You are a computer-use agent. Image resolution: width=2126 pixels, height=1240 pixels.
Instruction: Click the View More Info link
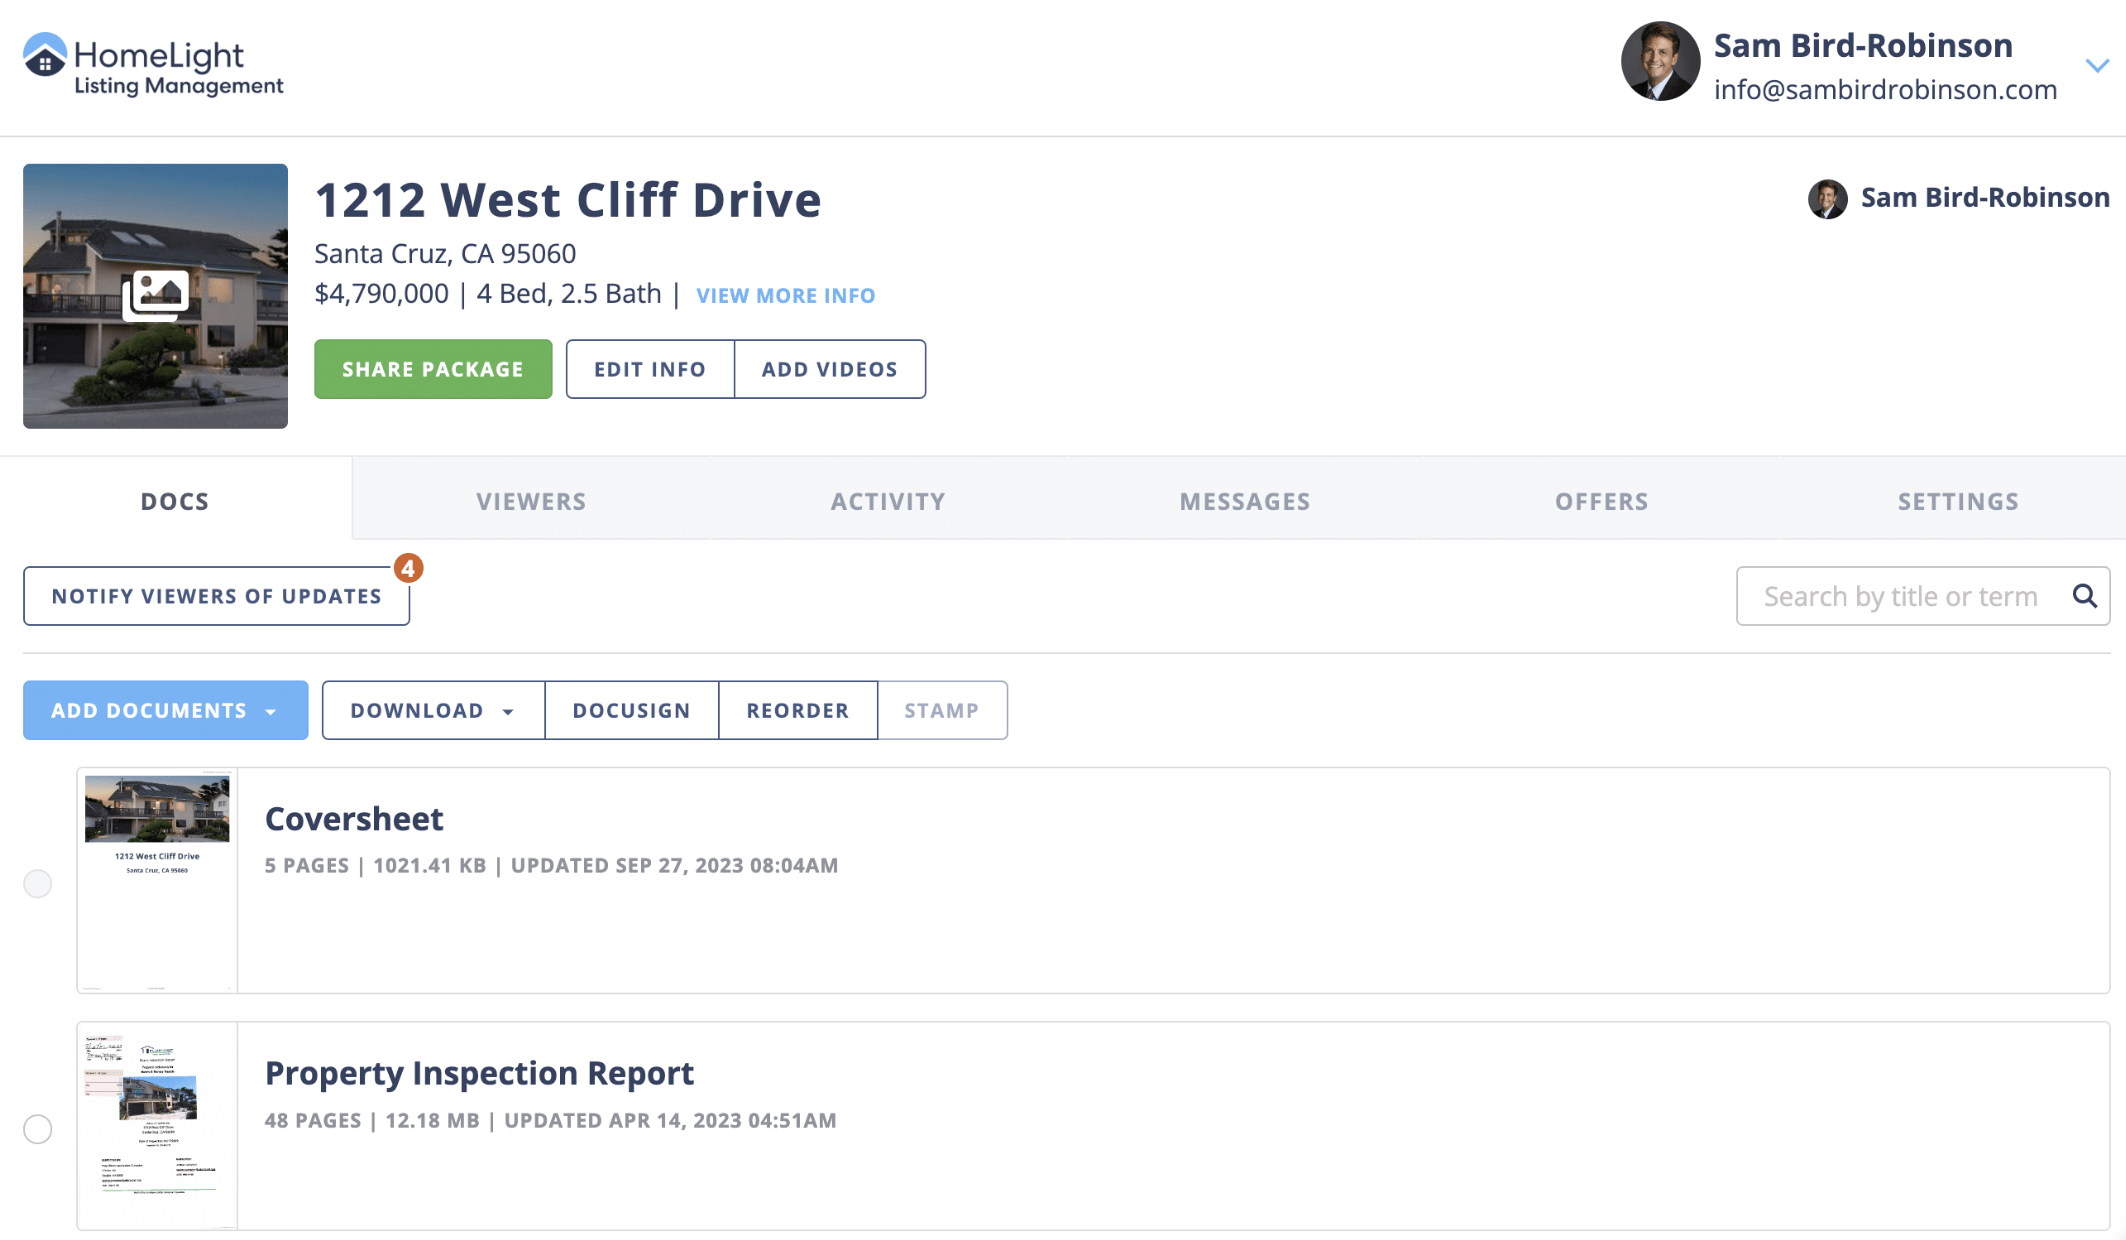point(785,296)
